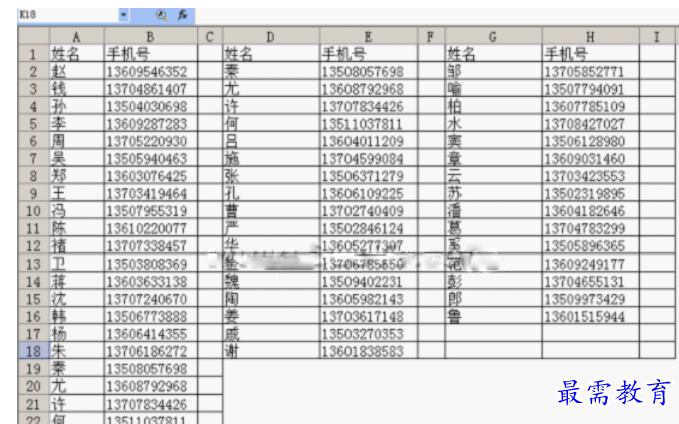Click the 姓名 header cell in column A
This screenshot has height=424, width=679.
coord(77,54)
